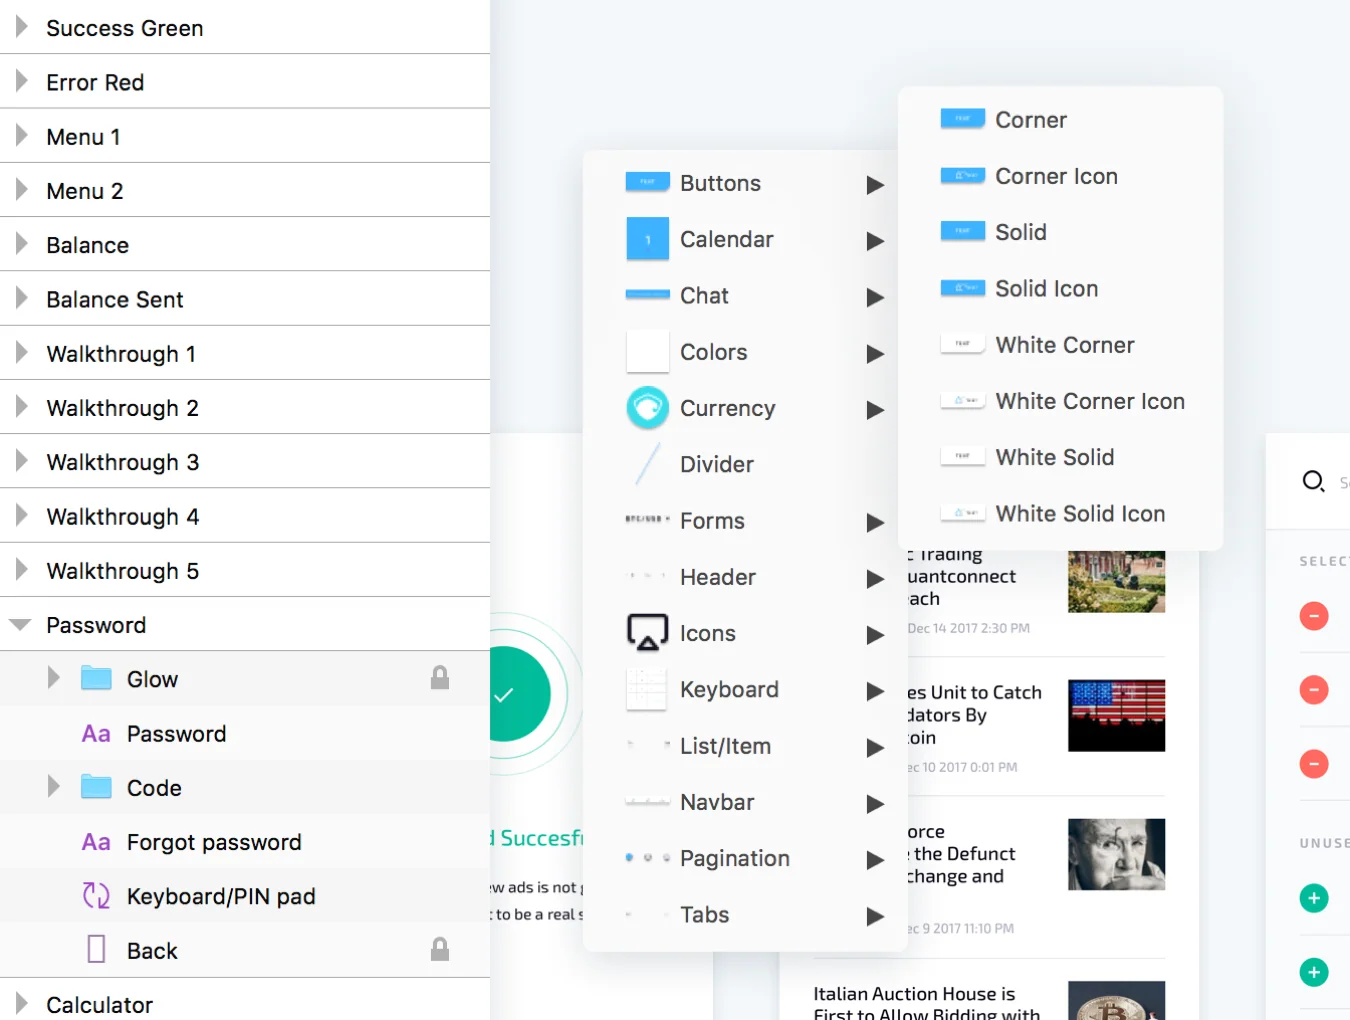Click the first green plus button
Viewport: 1350px width, 1020px height.
[1314, 898]
